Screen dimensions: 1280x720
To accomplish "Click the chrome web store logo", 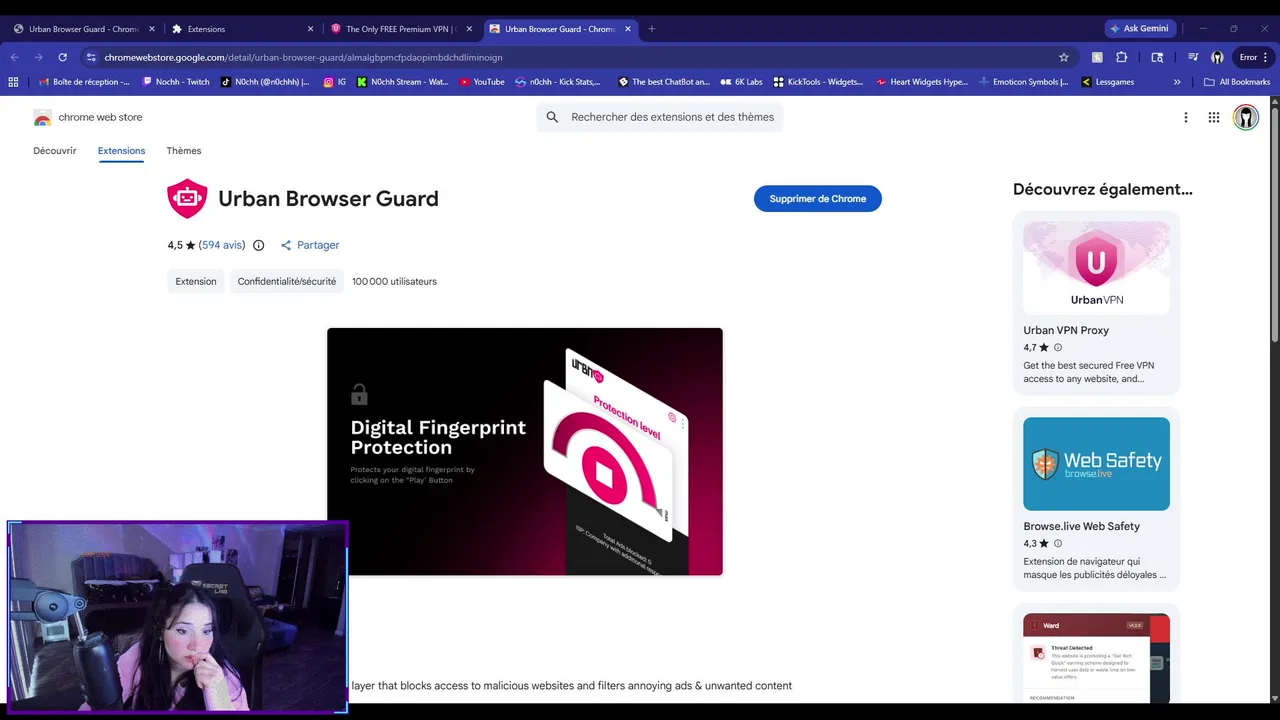I will click(88, 117).
